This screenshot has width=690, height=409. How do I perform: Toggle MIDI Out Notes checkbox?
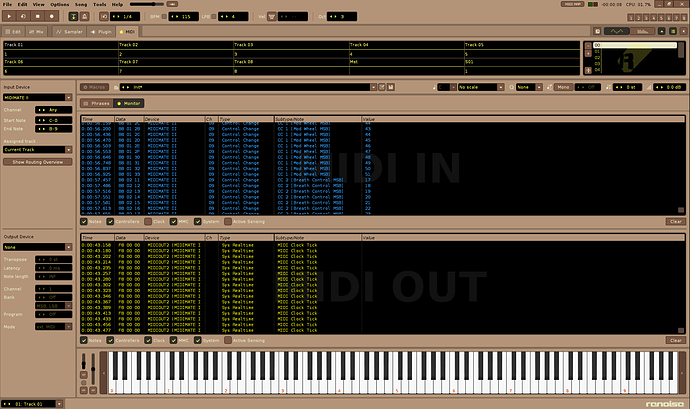pos(84,340)
